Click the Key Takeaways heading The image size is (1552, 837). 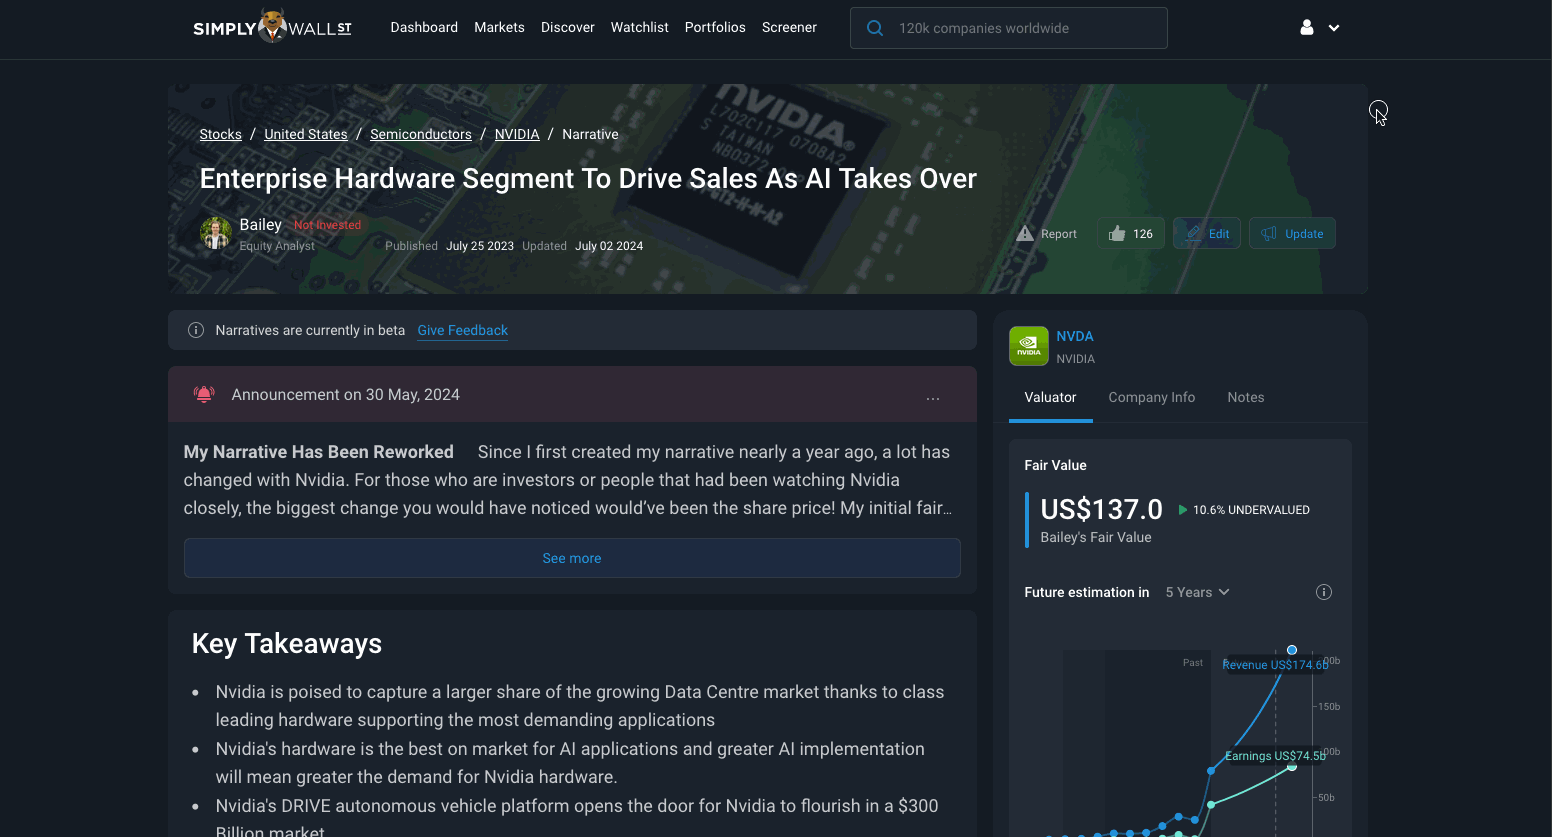287,643
